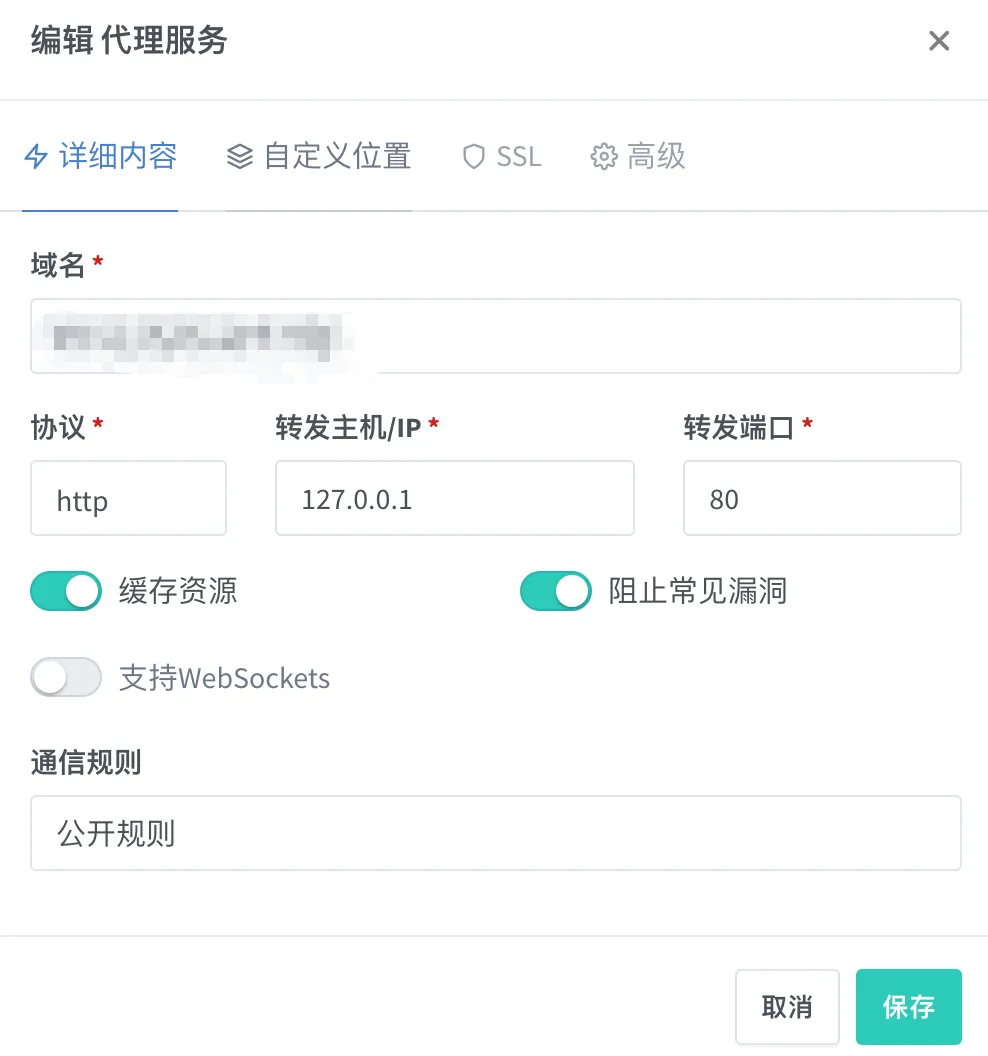Open the 协议 dropdown showing http
Viewport: 988px width, 1056px height.
point(128,498)
